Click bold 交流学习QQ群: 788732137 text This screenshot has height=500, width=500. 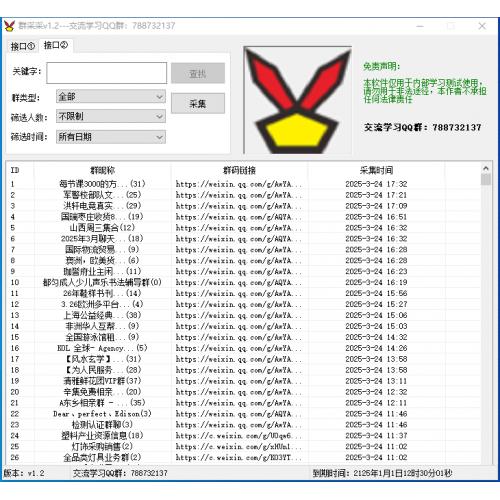click(423, 127)
